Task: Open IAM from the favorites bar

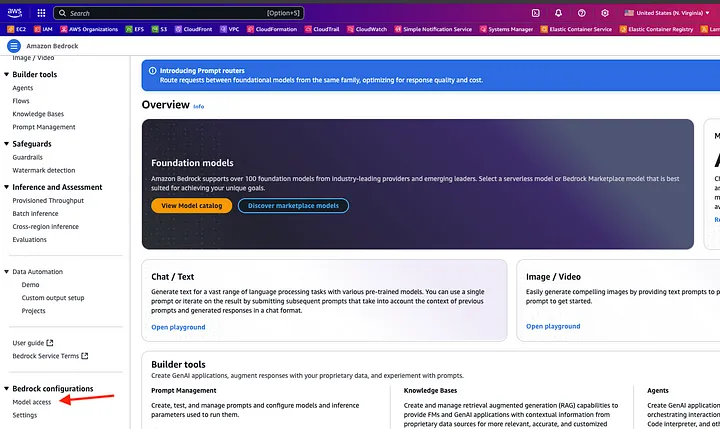Action: pos(43,29)
